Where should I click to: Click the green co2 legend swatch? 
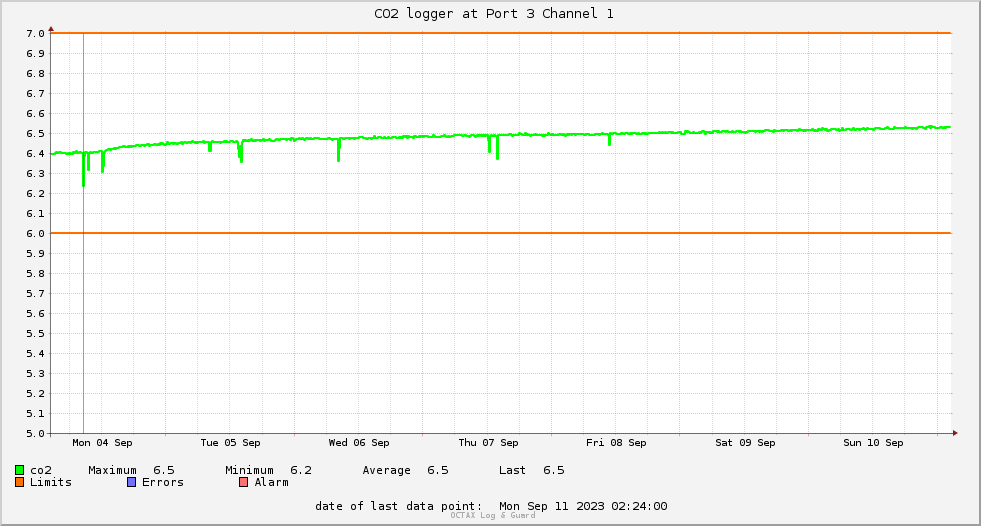tap(19, 470)
